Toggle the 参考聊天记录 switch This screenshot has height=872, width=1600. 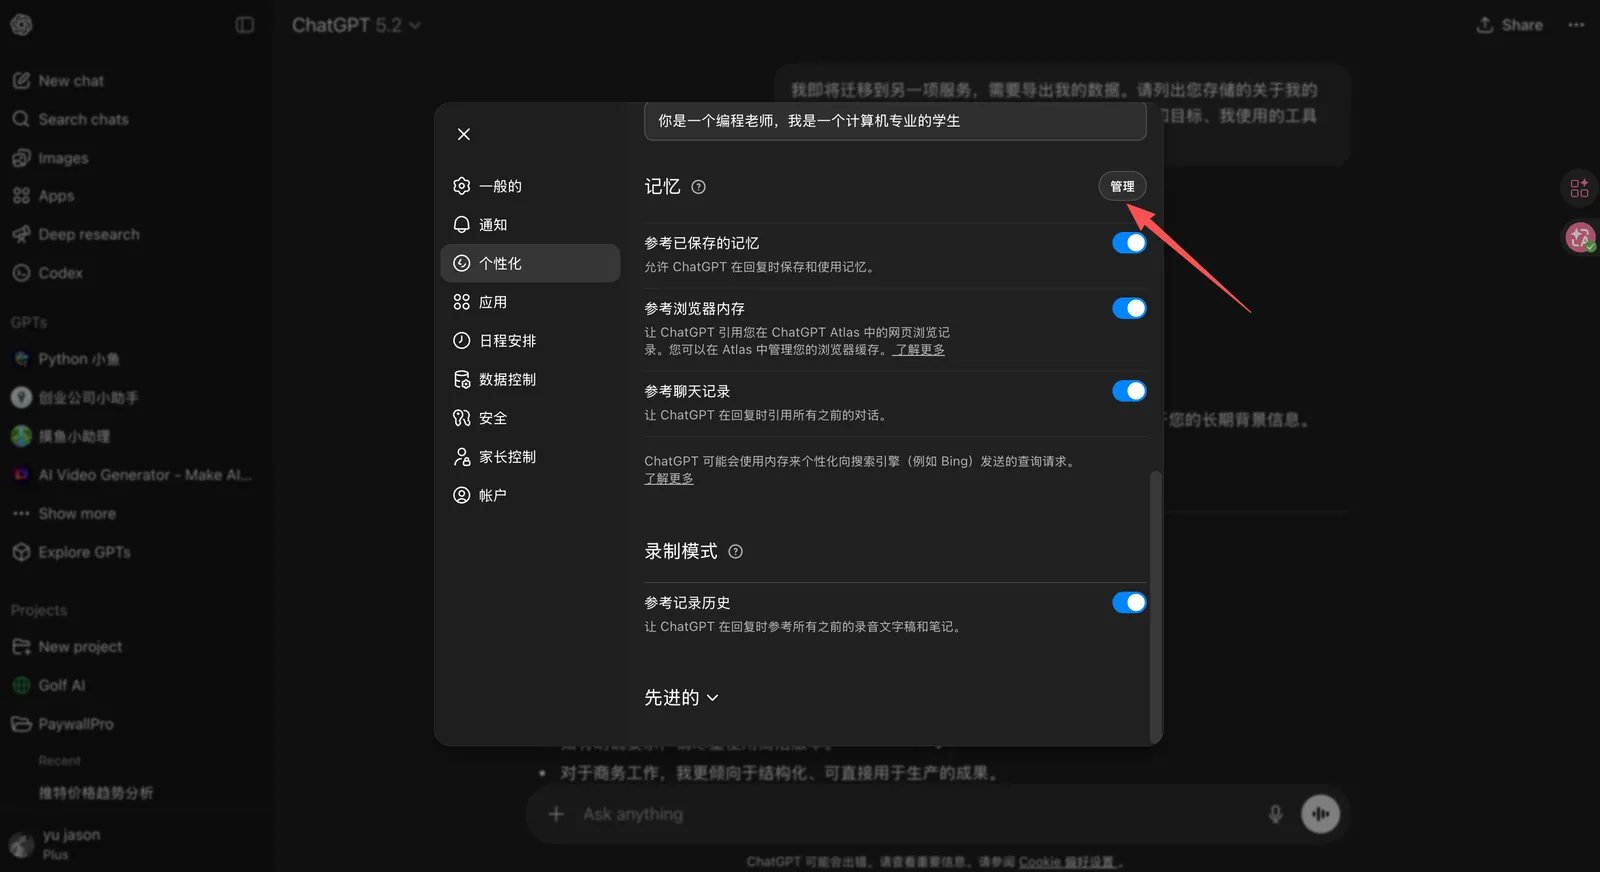tap(1129, 391)
